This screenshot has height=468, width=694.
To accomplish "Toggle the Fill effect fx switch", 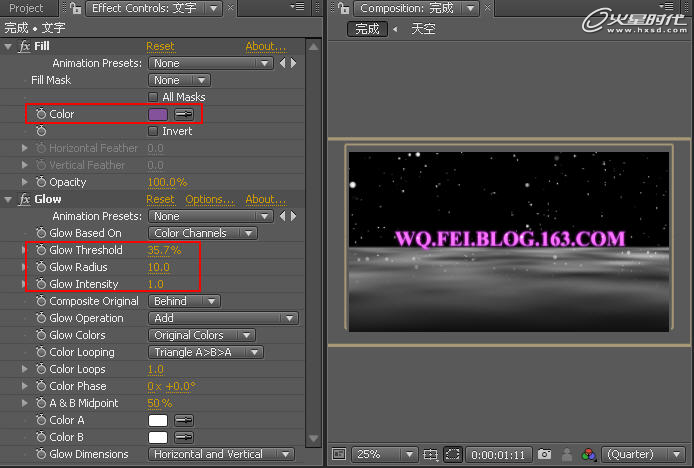I will click(x=24, y=46).
